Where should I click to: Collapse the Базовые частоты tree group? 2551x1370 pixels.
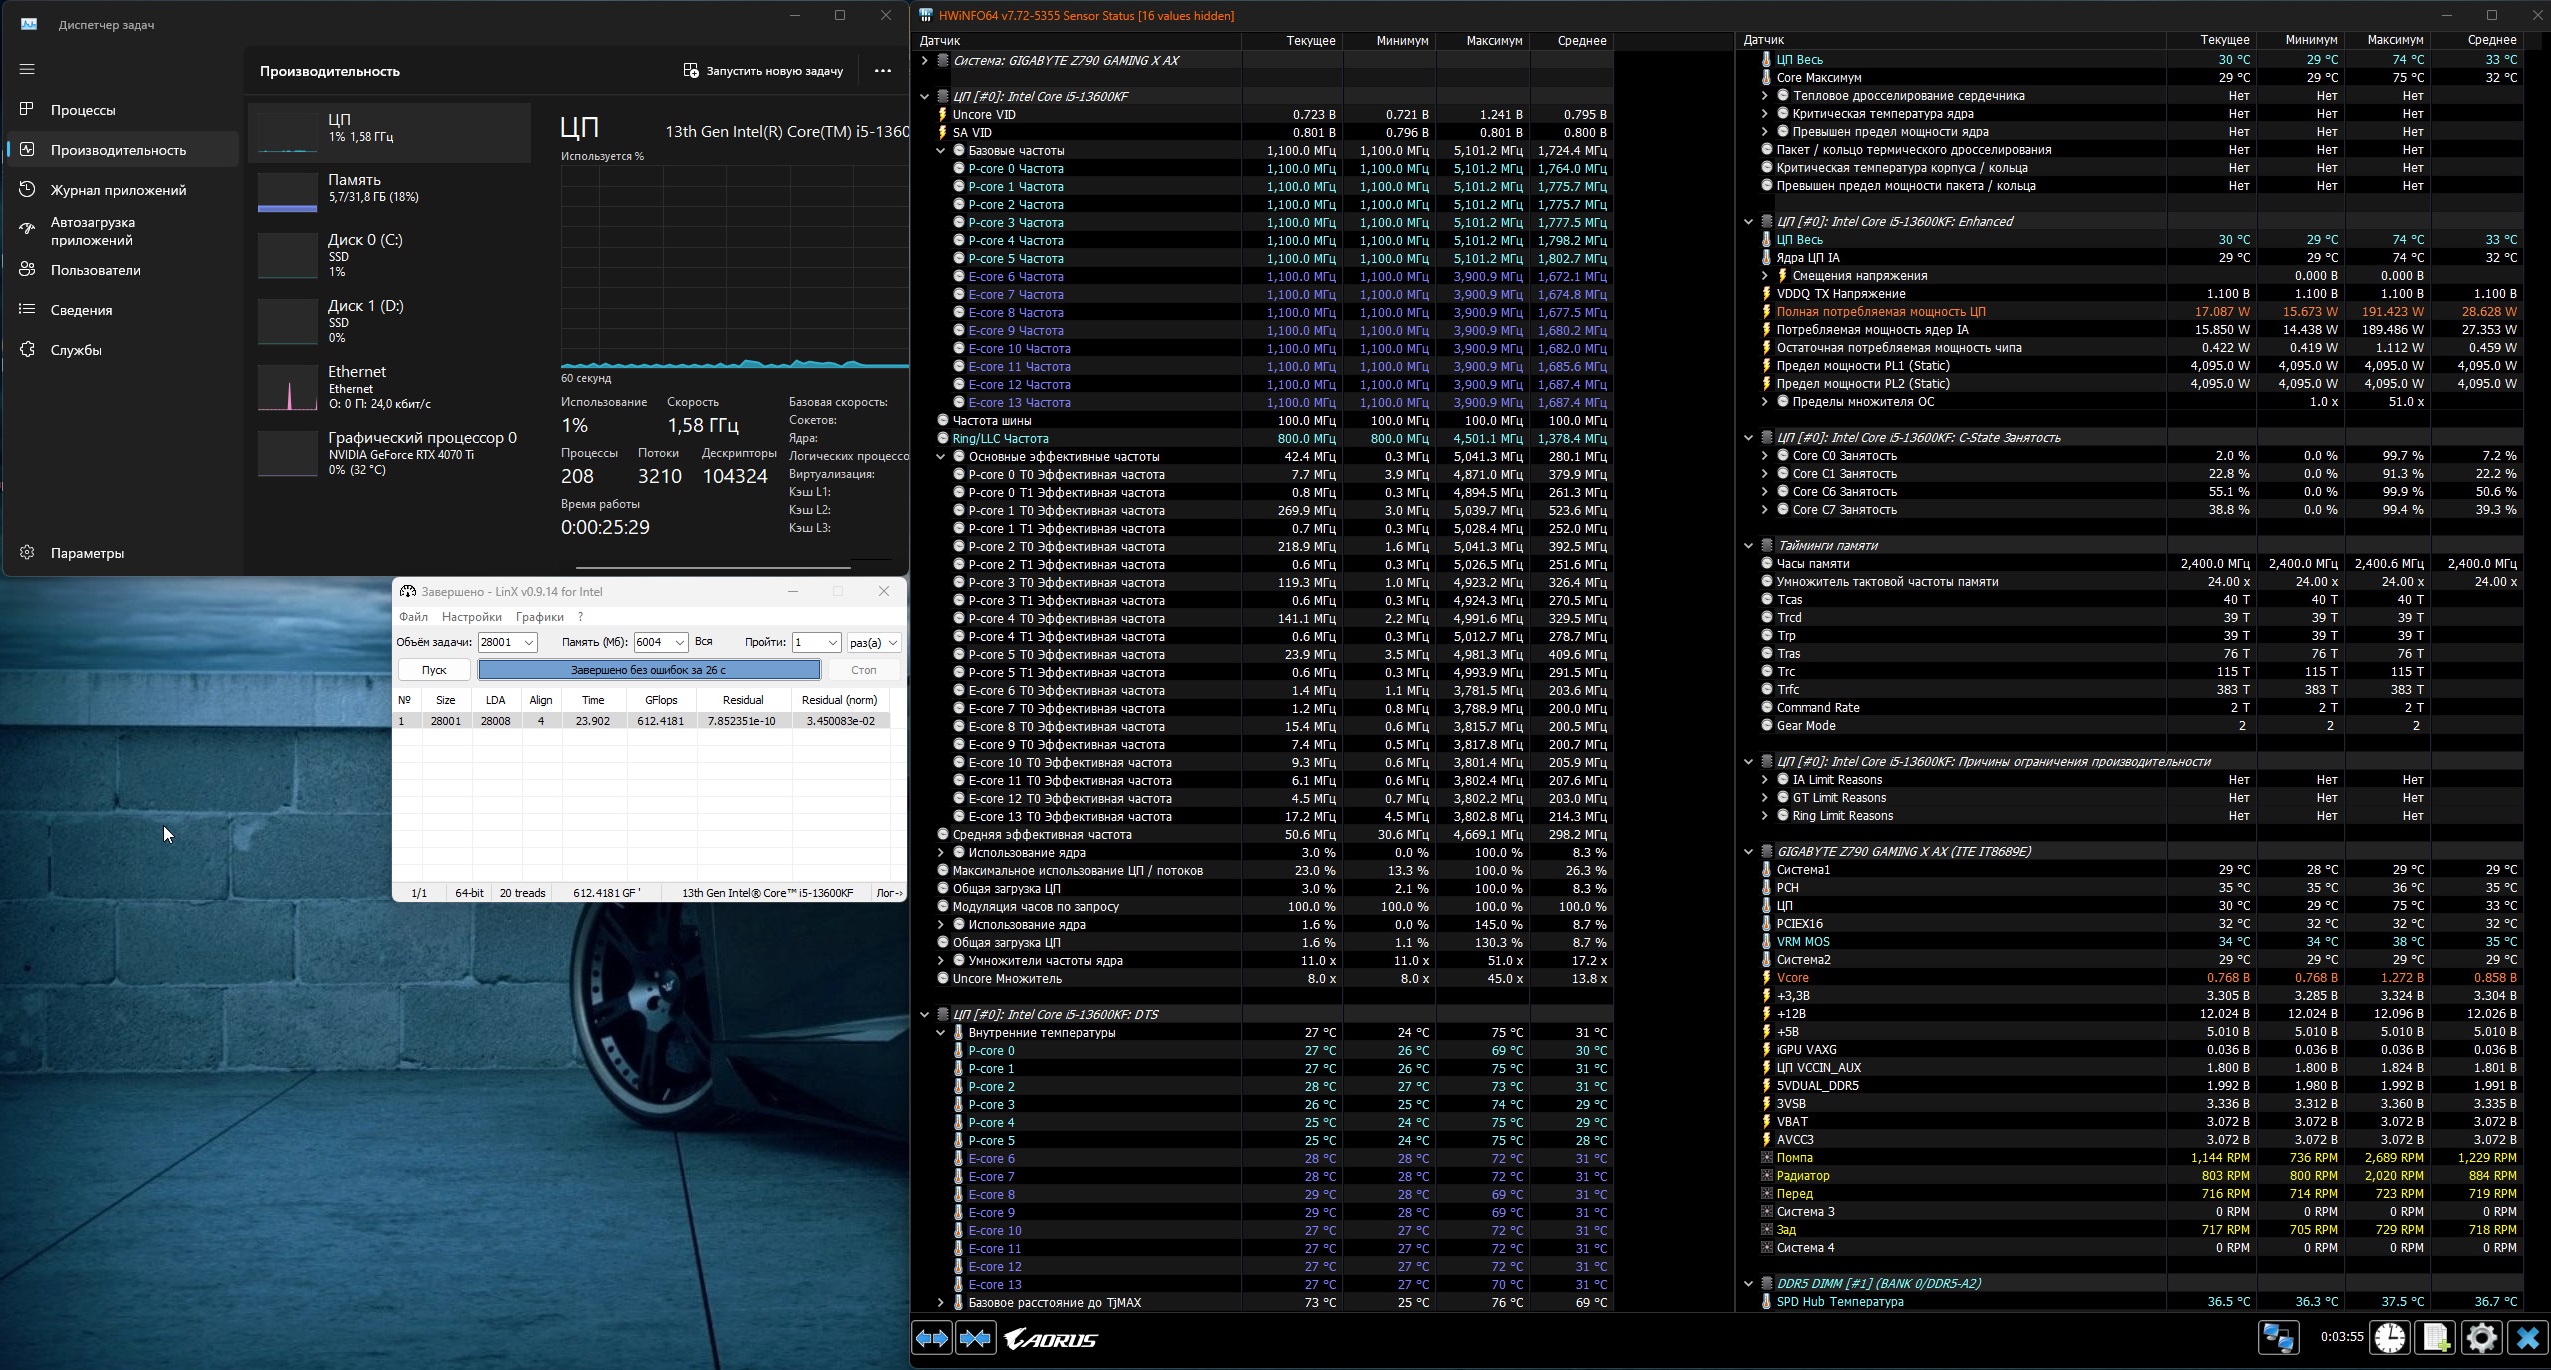pyautogui.click(x=940, y=151)
